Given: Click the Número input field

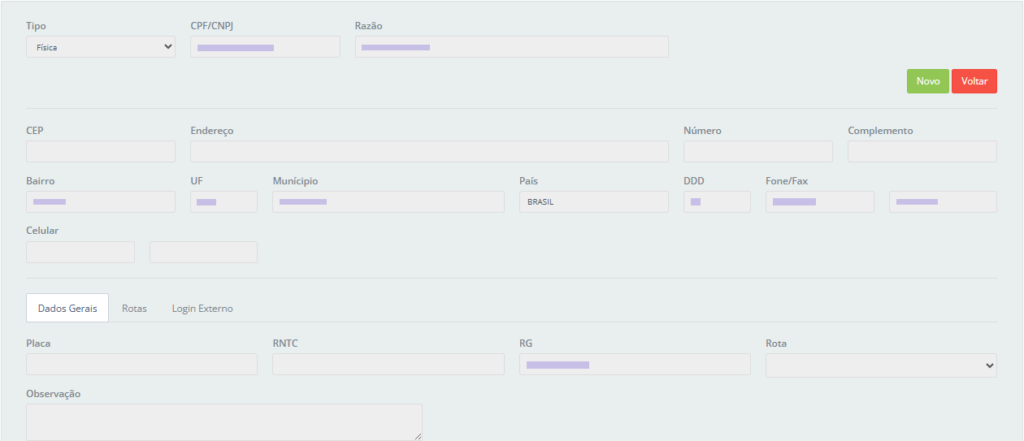Looking at the screenshot, I should coord(758,151).
